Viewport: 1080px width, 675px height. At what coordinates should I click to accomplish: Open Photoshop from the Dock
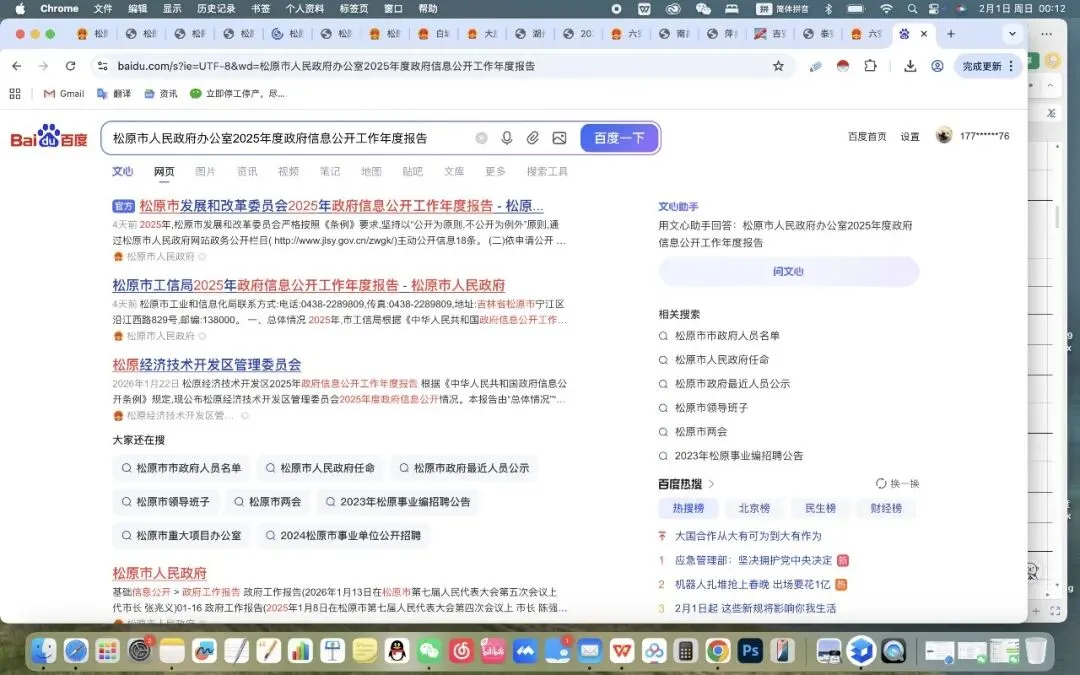pyautogui.click(x=750, y=650)
